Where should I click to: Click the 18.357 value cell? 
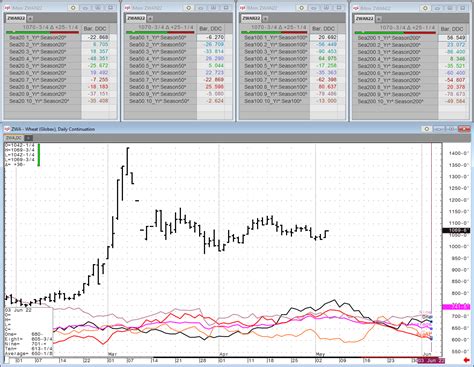96,51
